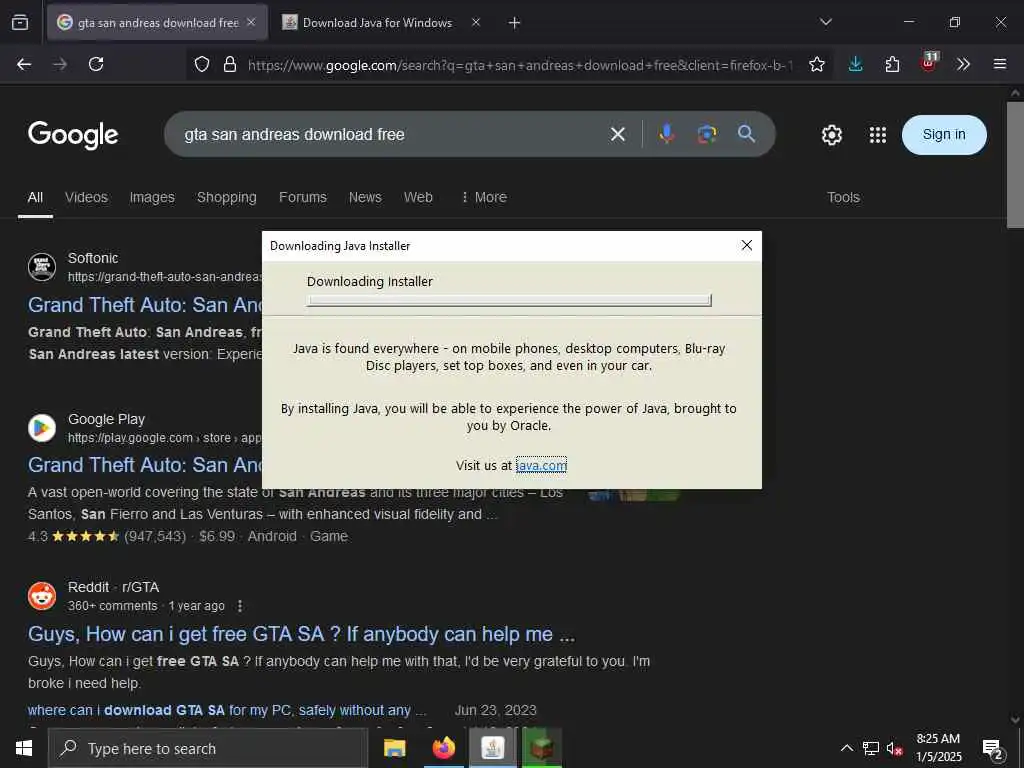Click taskbar 'Type here to search' box
This screenshot has height=768, width=1024.
point(208,748)
